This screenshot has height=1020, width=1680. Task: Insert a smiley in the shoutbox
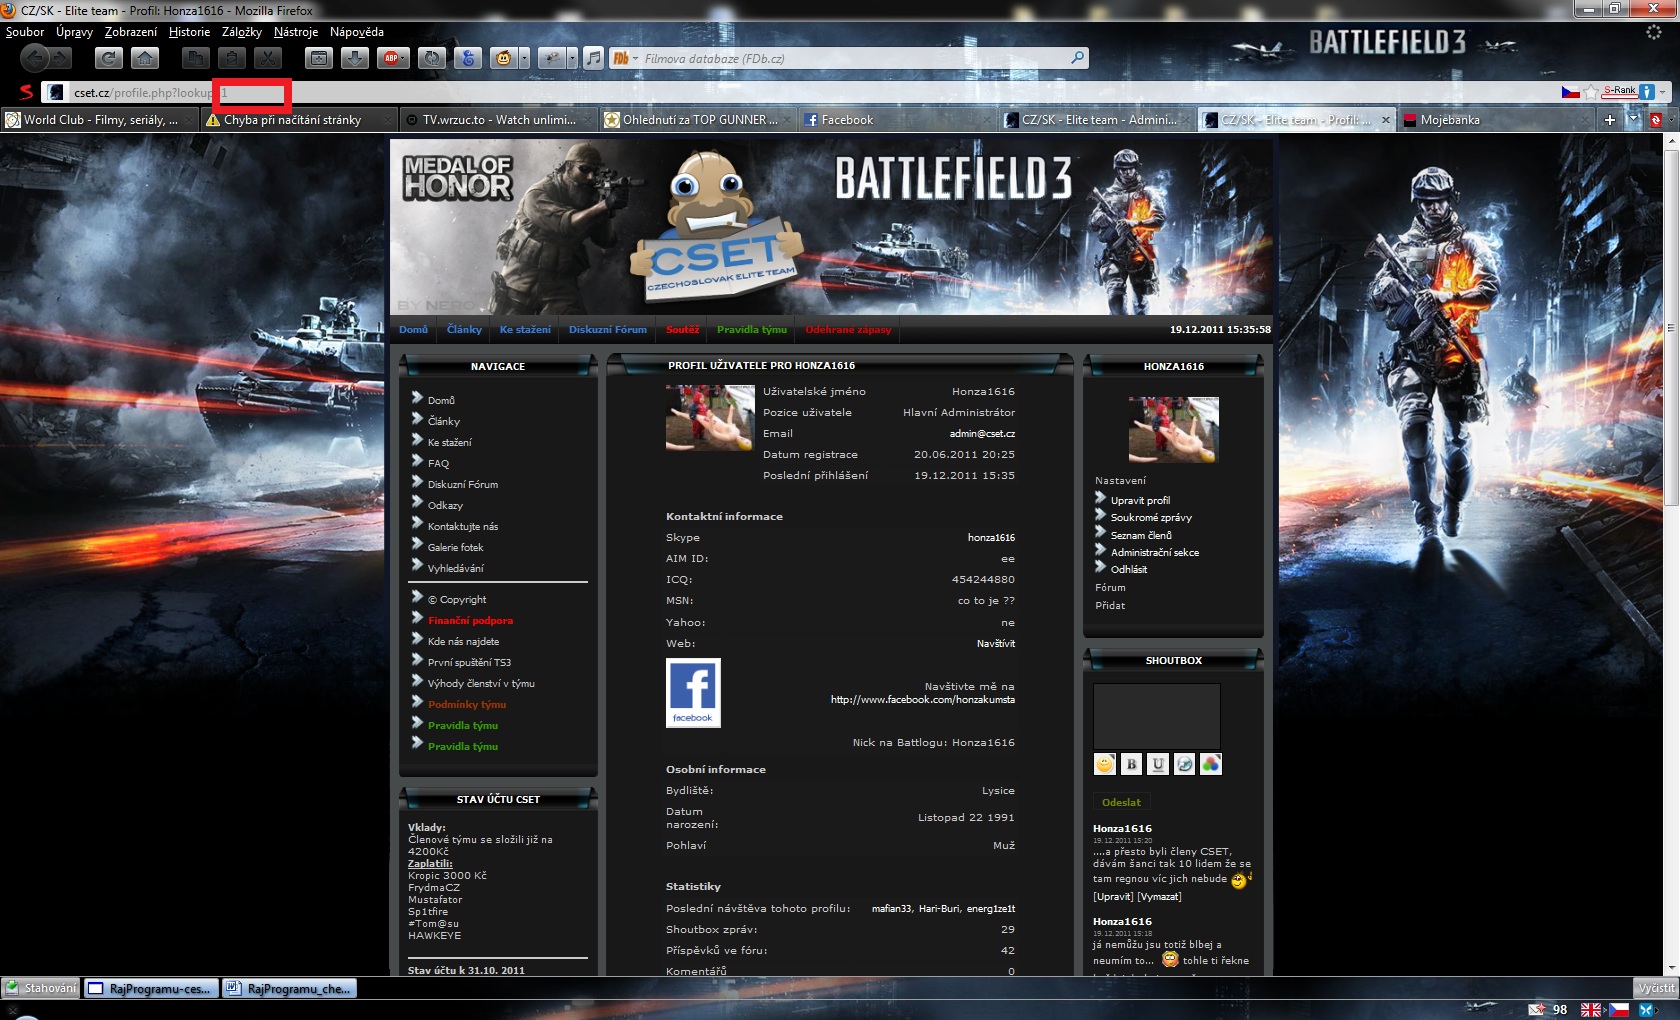(x=1105, y=764)
